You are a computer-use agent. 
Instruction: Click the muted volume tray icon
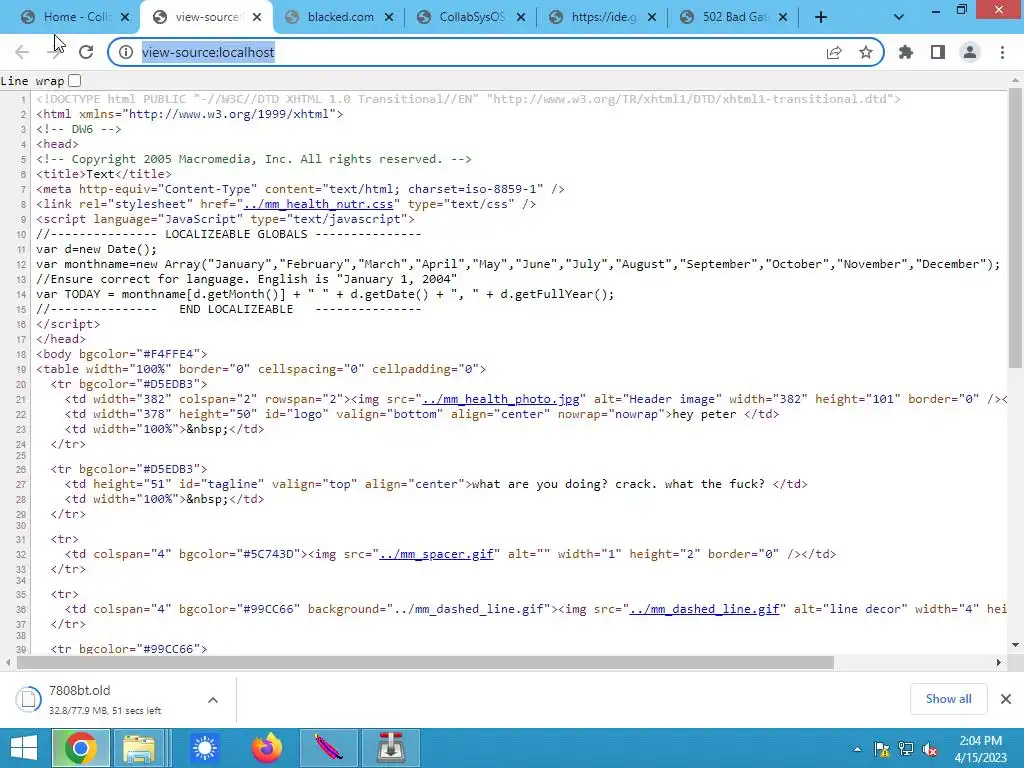pos(930,749)
